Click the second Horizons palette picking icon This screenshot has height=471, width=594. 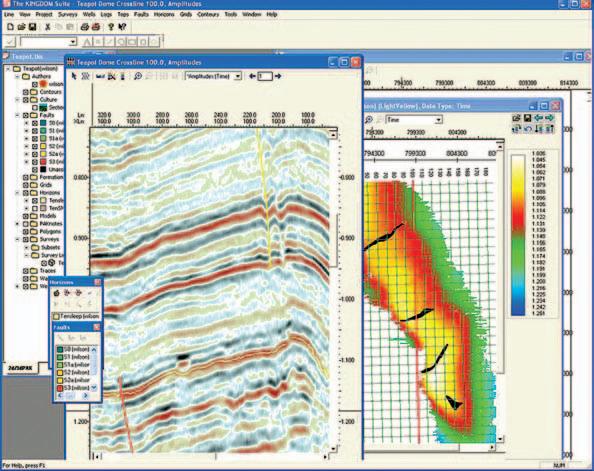click(67, 293)
